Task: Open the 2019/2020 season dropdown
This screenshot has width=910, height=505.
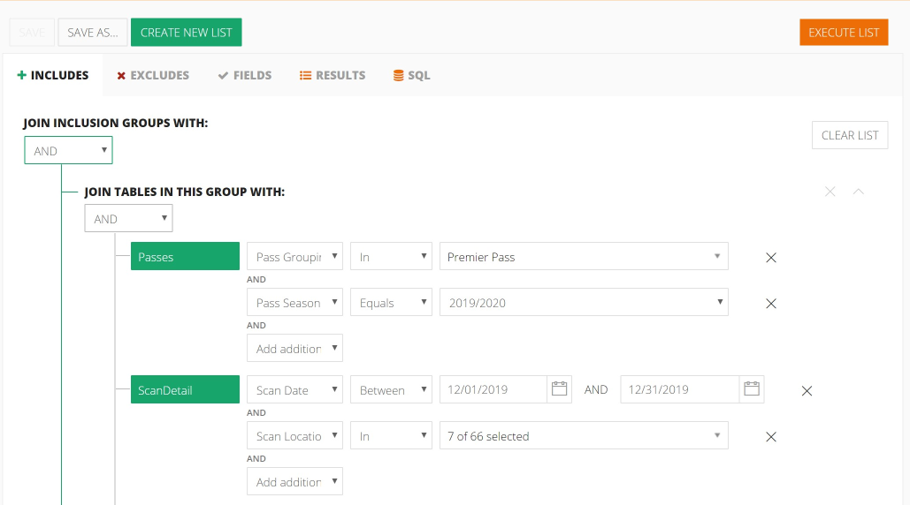Action: [584, 302]
